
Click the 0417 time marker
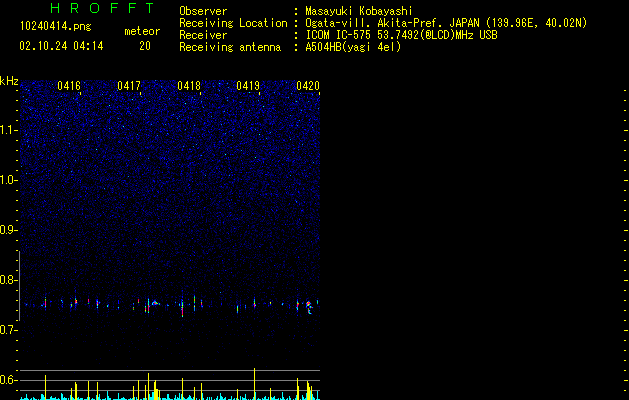click(129, 86)
